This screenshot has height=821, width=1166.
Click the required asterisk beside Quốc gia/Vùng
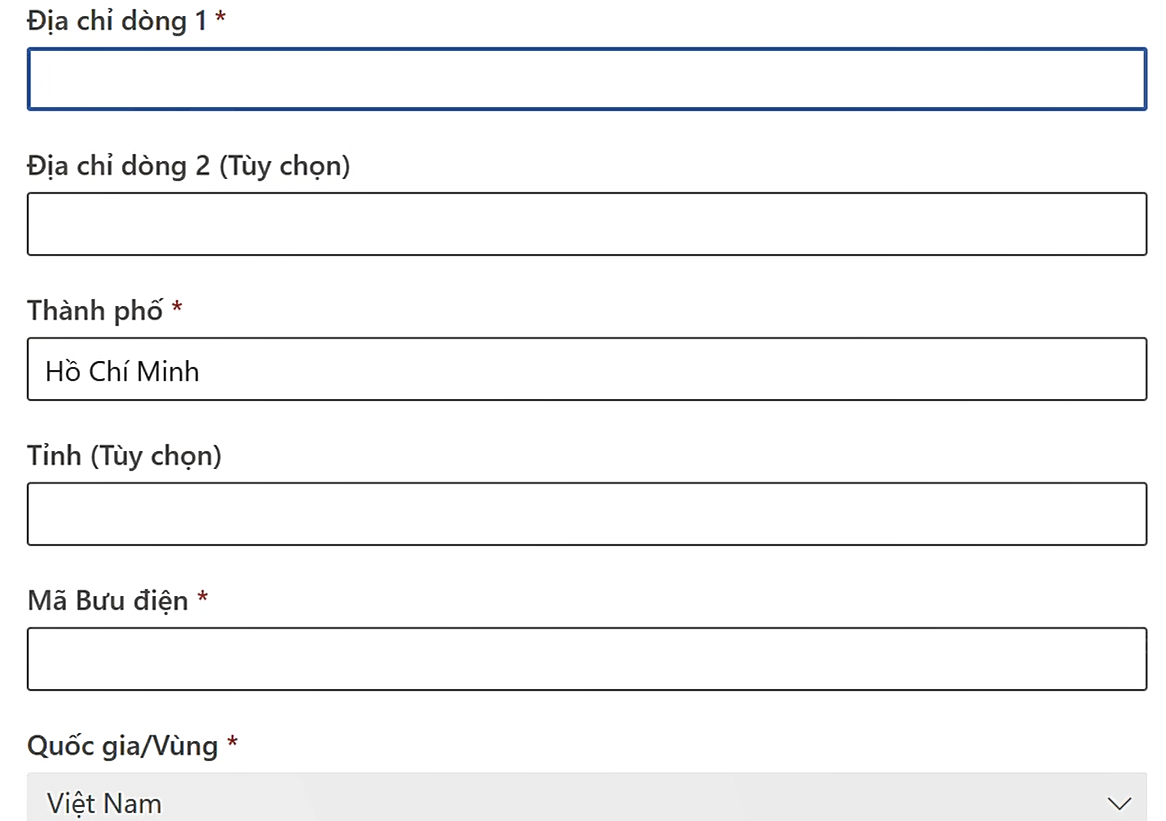tap(233, 744)
